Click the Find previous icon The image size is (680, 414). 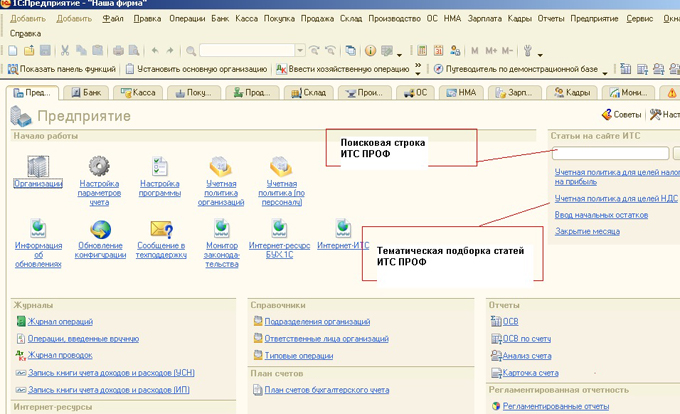pos(330,51)
